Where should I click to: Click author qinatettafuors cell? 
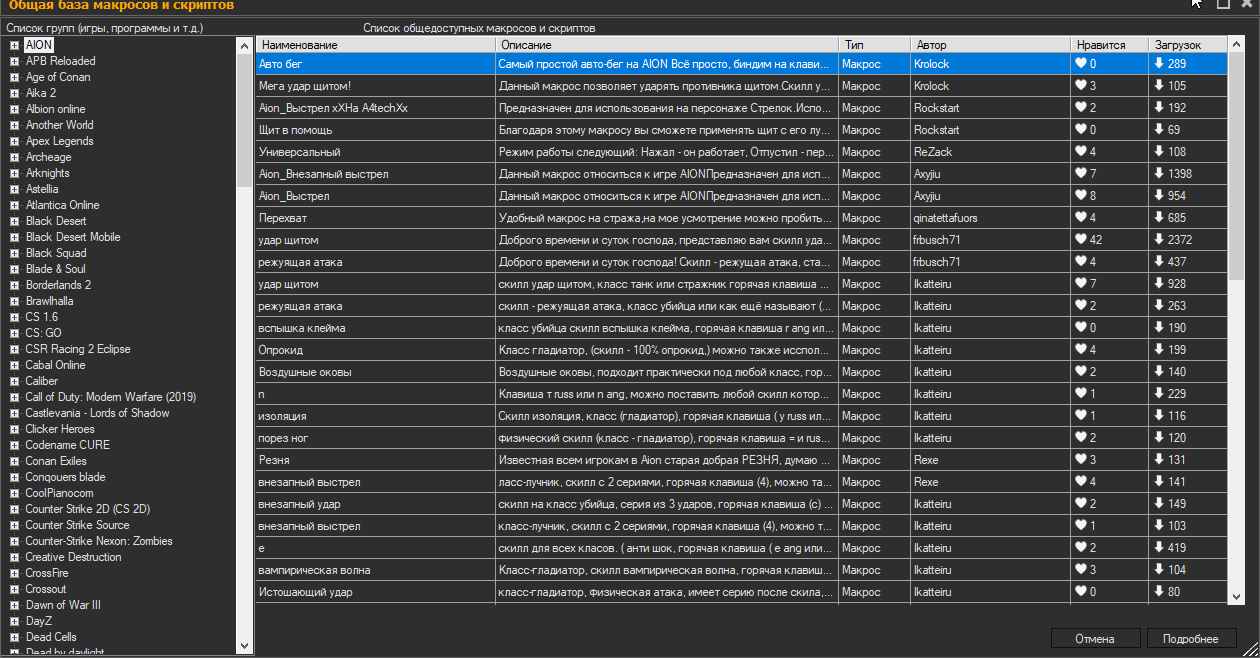990,218
